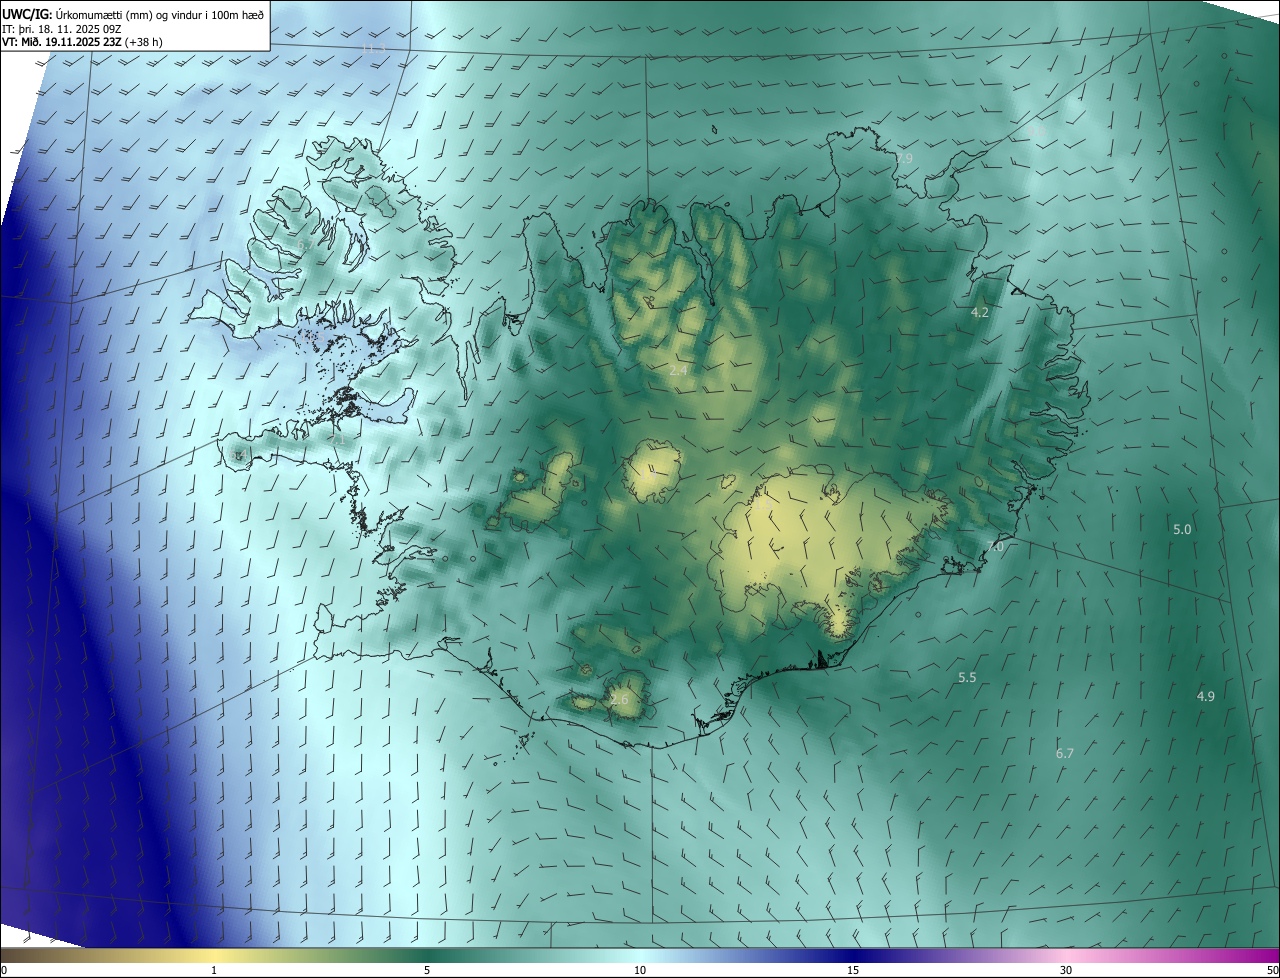
Task: Click the 4.2 precipitation value on the map
Action: (x=980, y=312)
